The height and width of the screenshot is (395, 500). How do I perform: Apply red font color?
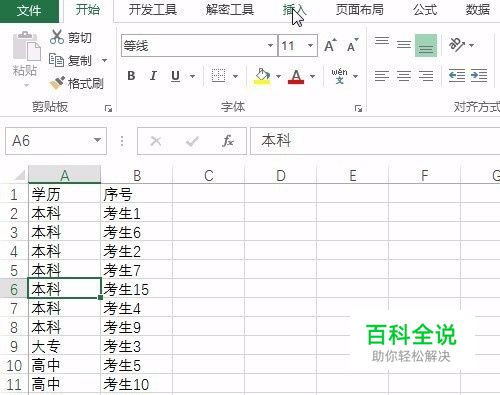point(296,76)
